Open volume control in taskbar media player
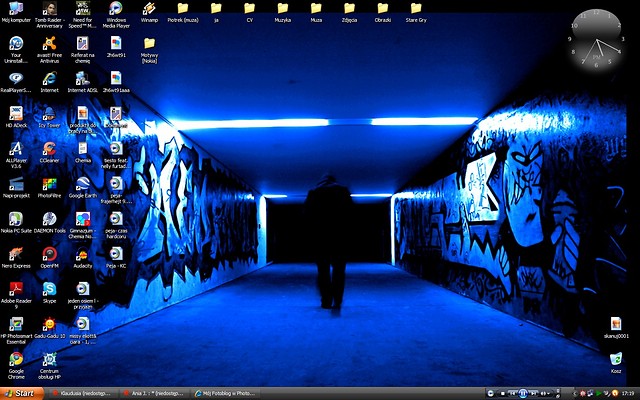640x400 pixels. 545,393
